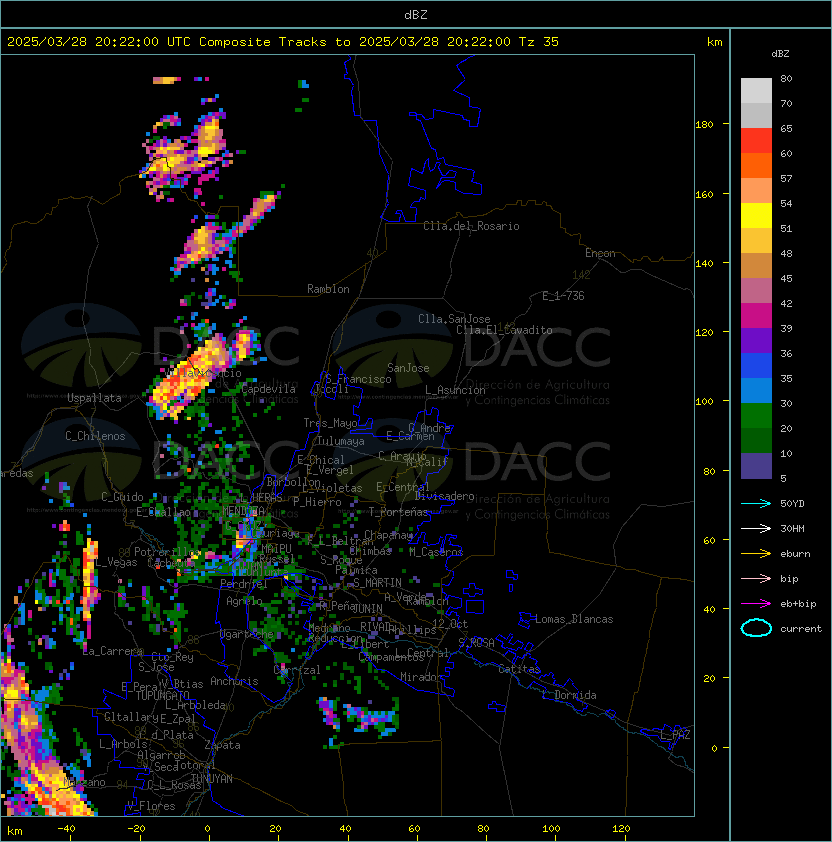Click the 'S_Francisco' map label

358,379
